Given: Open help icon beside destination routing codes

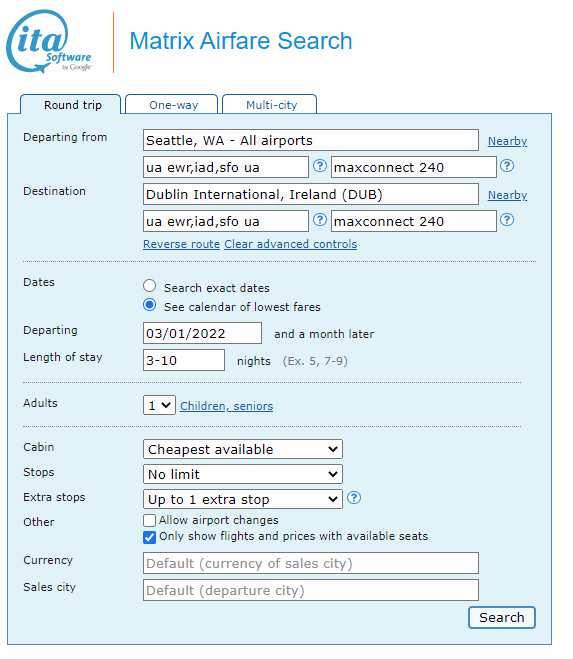Looking at the screenshot, I should (320, 220).
